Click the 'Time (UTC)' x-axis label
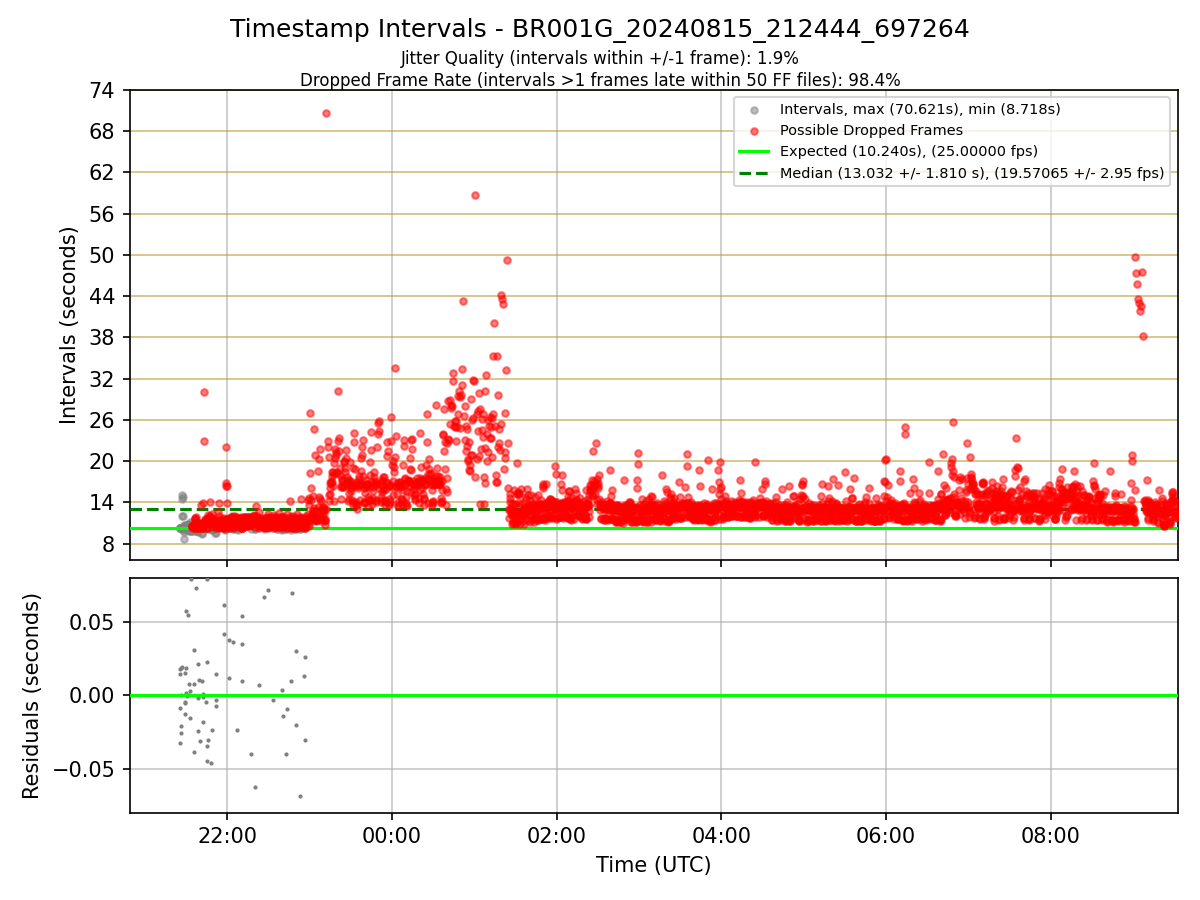The width and height of the screenshot is (1200, 900). tap(653, 865)
